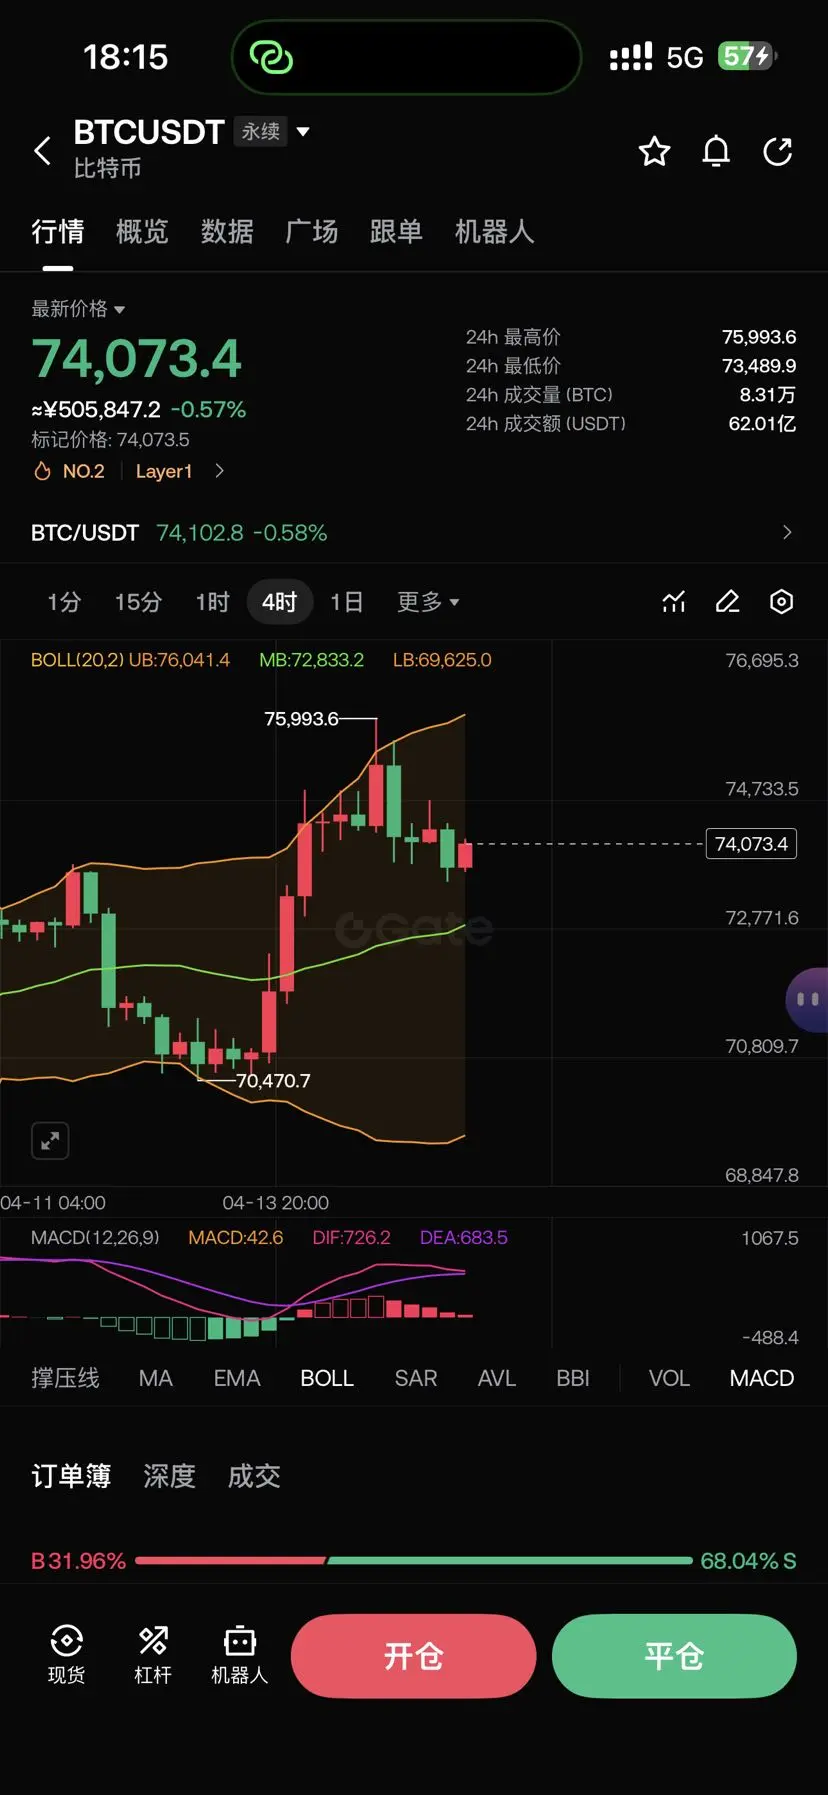The height and width of the screenshot is (1795, 828).
Task: Open chart indicators icon
Action: (674, 601)
